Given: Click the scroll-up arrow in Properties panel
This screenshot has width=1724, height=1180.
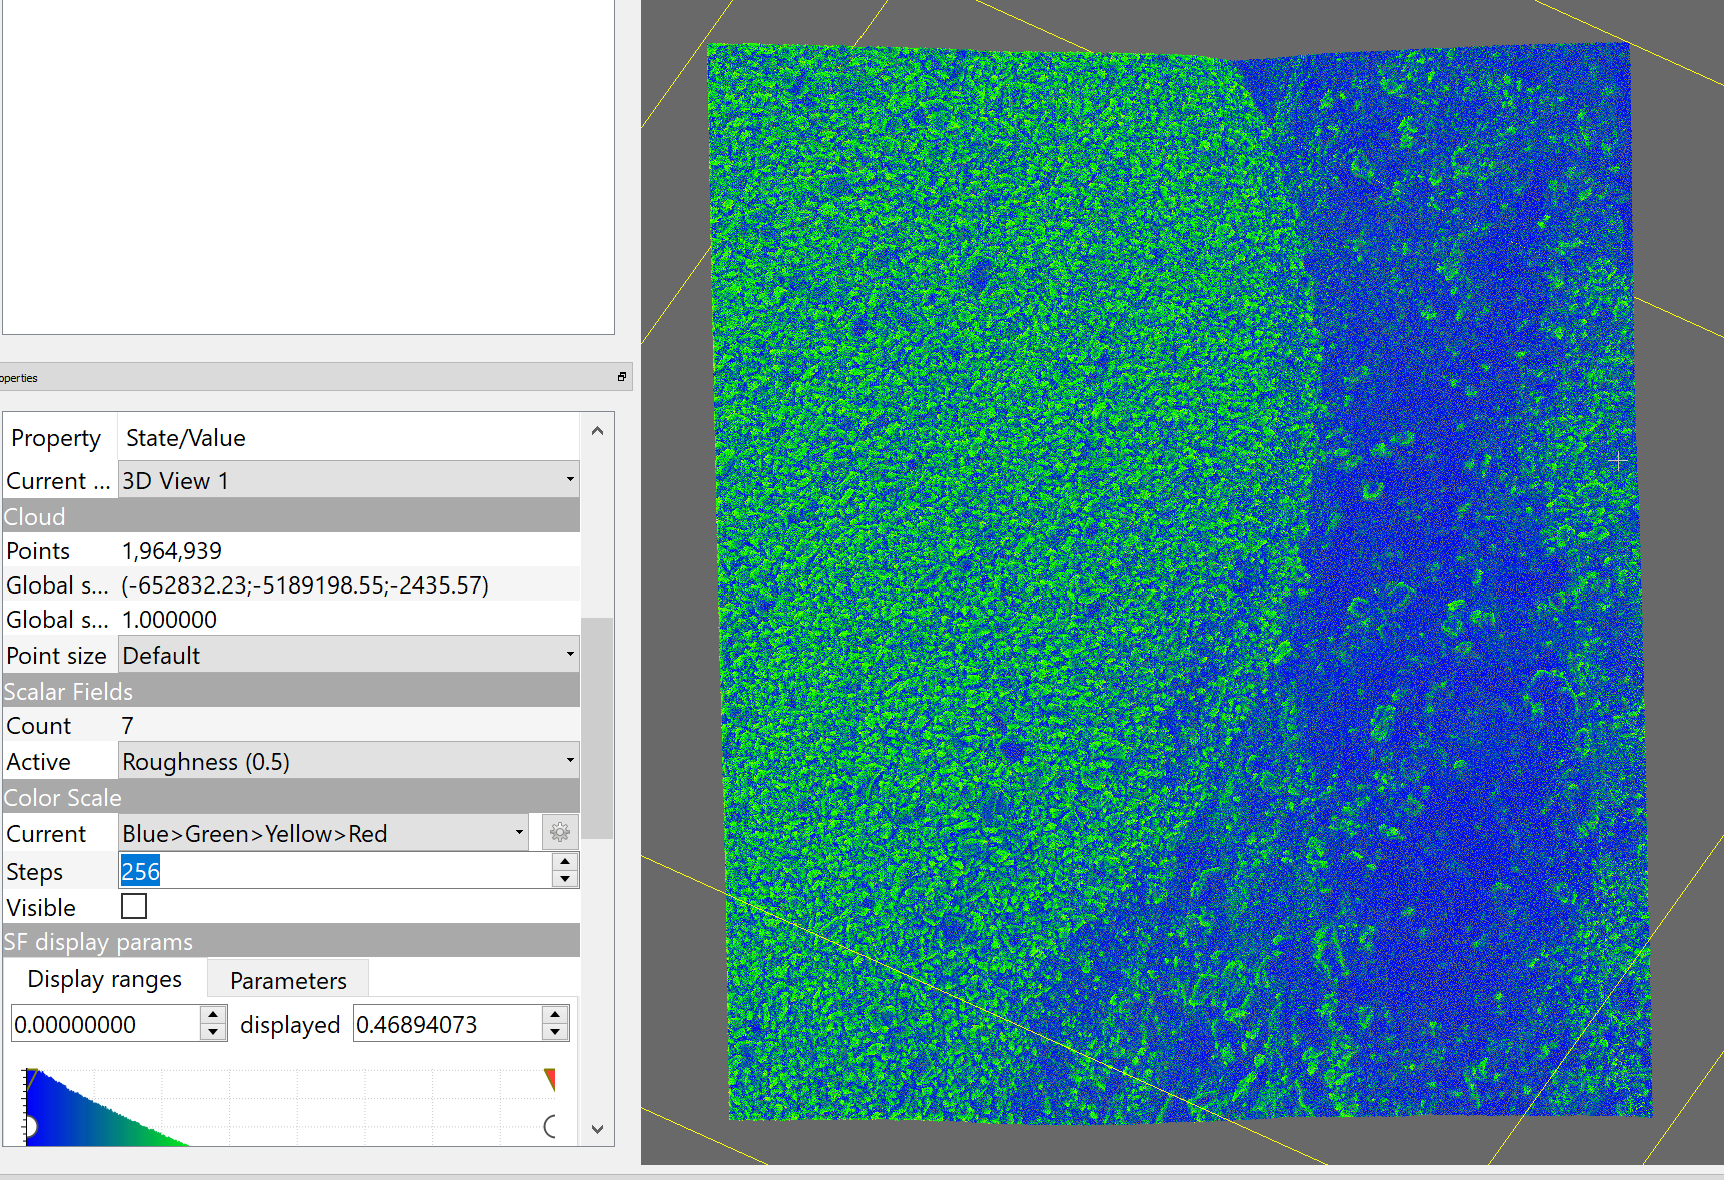Looking at the screenshot, I should pos(597,431).
